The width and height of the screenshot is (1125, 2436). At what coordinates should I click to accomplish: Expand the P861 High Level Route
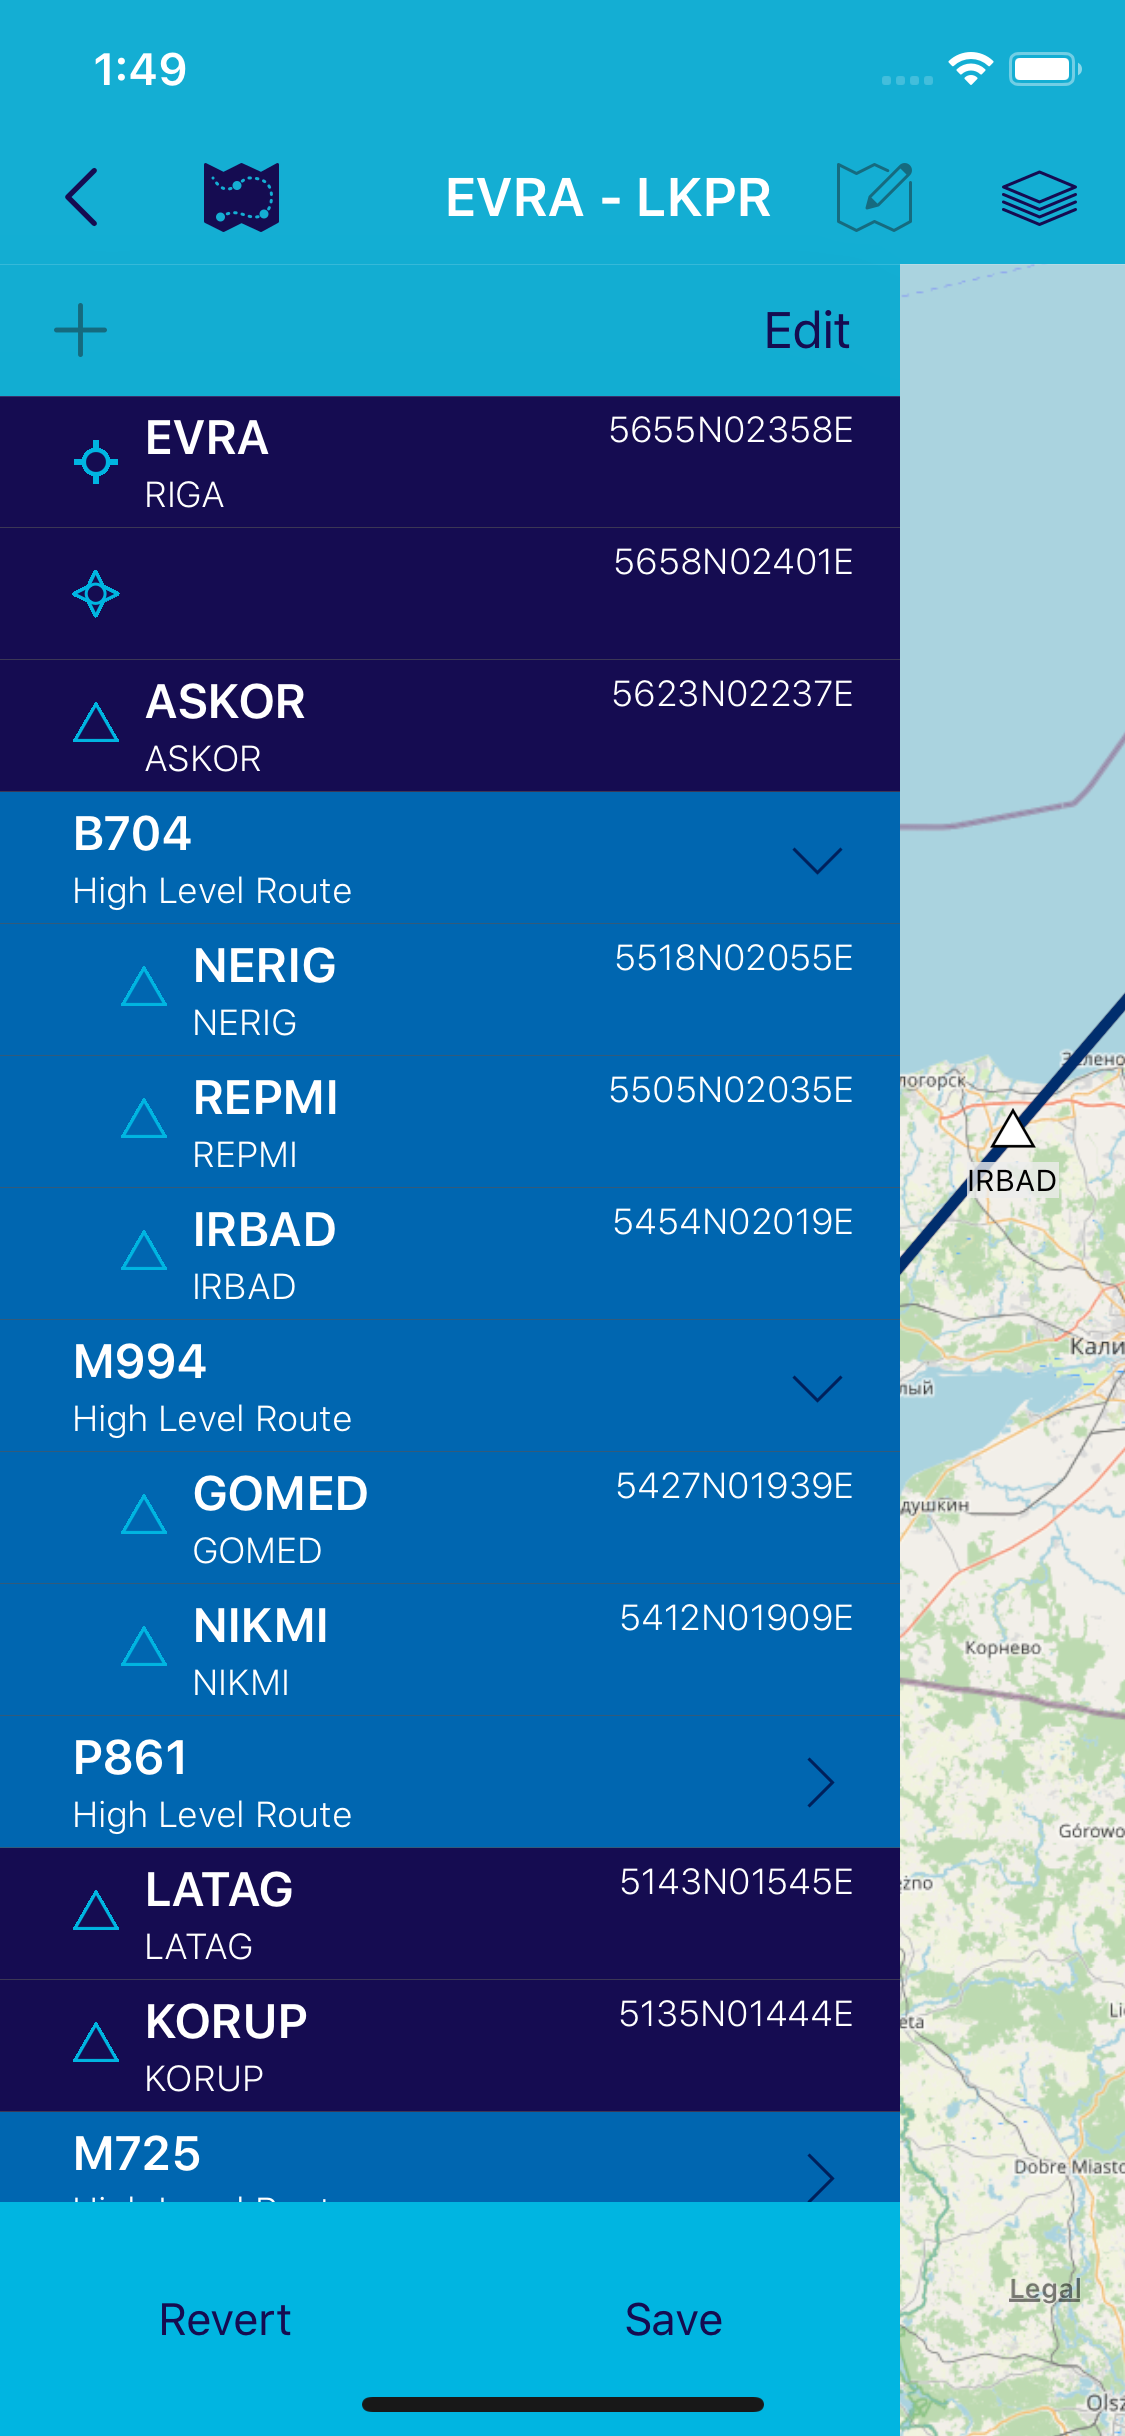click(x=820, y=1783)
